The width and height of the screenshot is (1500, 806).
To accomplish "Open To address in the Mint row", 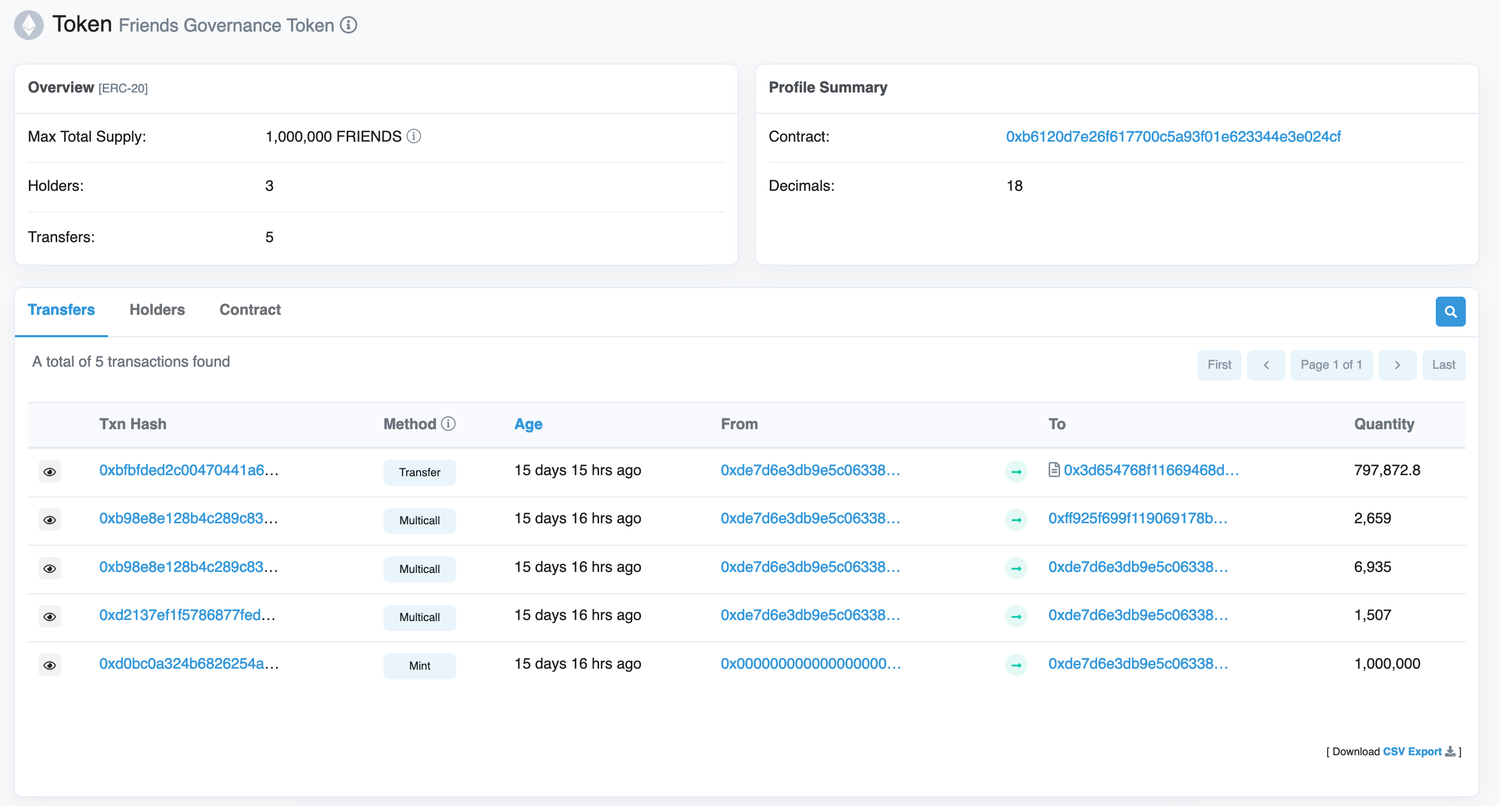I will [1138, 663].
